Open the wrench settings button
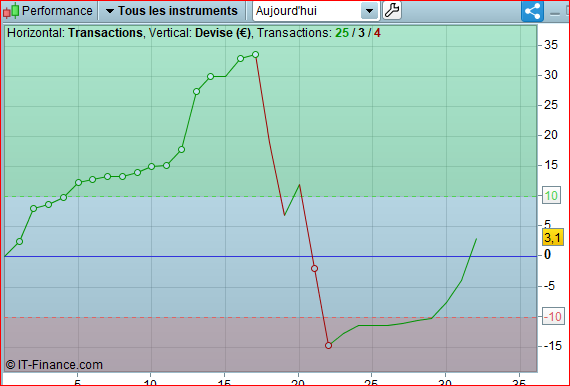The image size is (570, 386). [x=392, y=10]
